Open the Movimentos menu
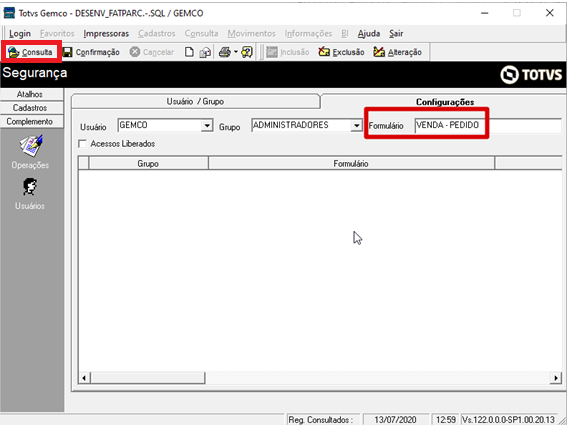Image resolution: width=568 pixels, height=433 pixels. 252,34
